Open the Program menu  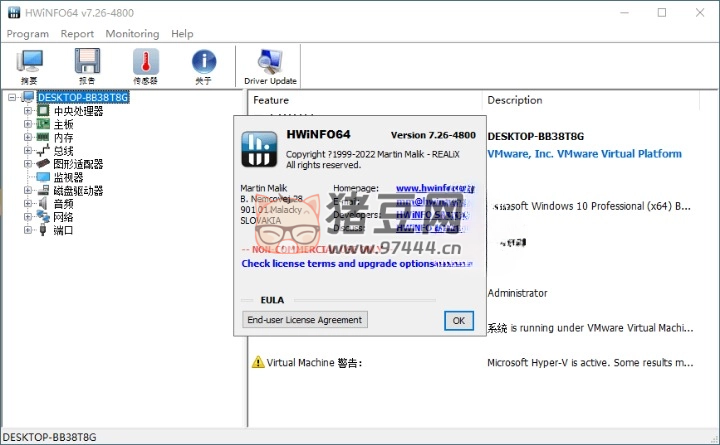click(x=27, y=33)
